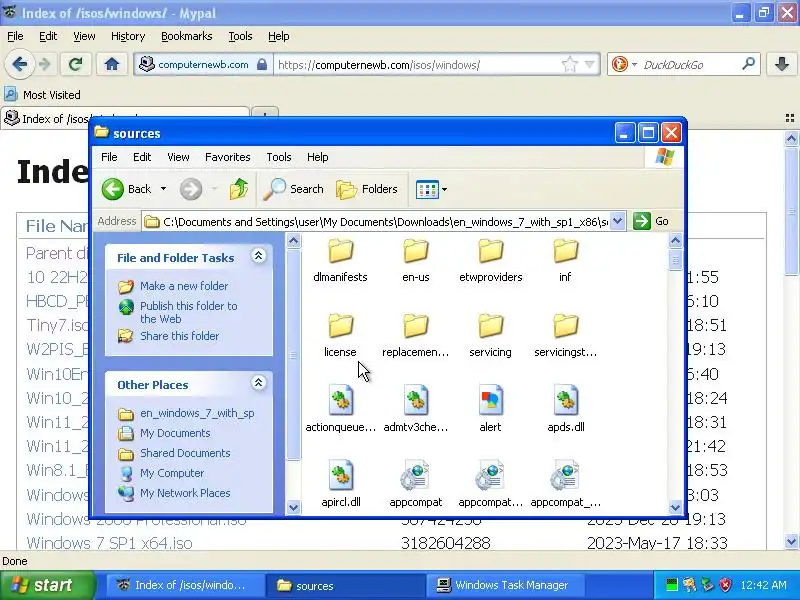Open DuckDuckGo search engine dropdown
The width and height of the screenshot is (800, 600).
634,65
